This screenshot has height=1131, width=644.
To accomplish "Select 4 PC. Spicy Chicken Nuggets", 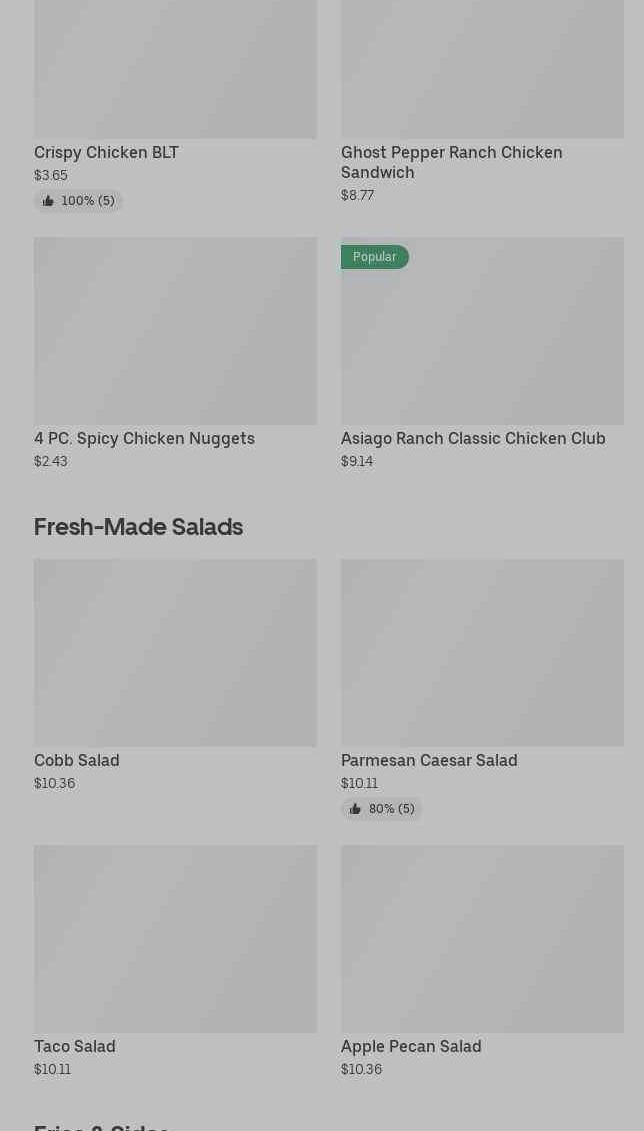I will [x=144, y=439].
